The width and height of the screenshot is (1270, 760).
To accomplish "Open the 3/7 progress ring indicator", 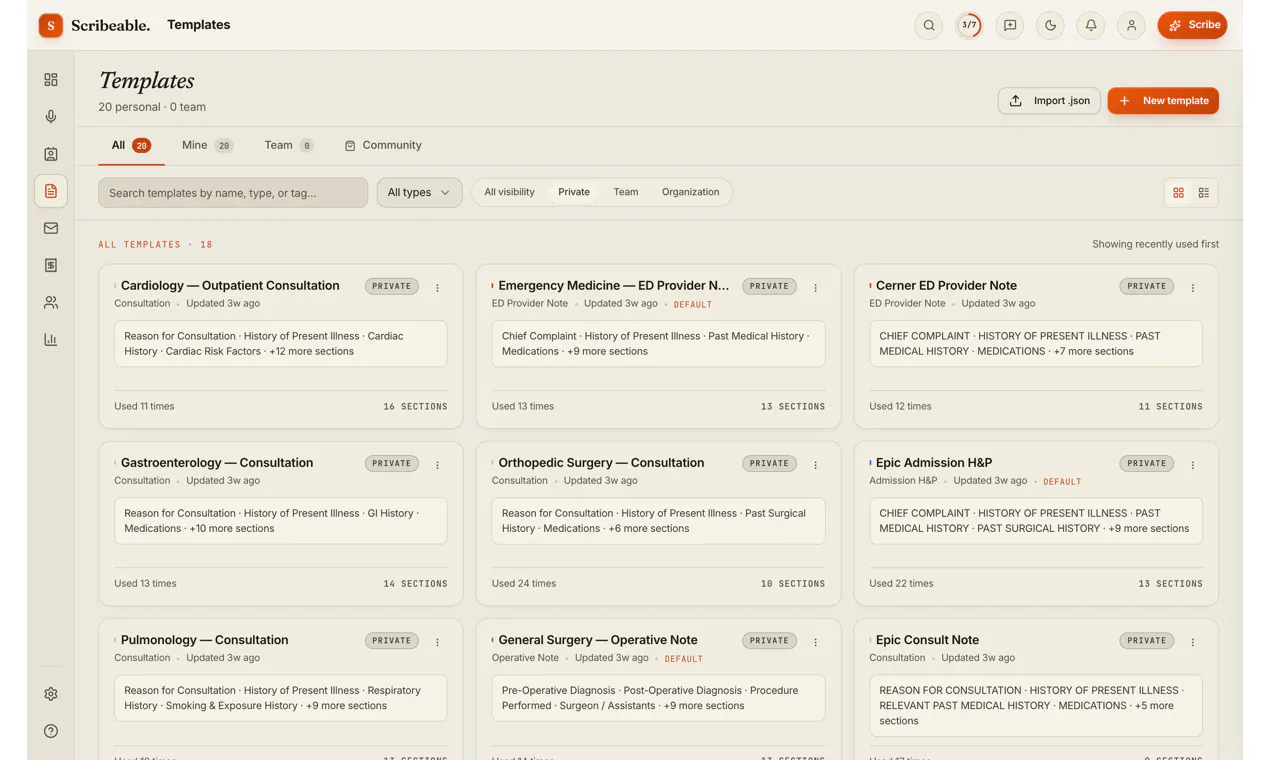I will 969,25.
